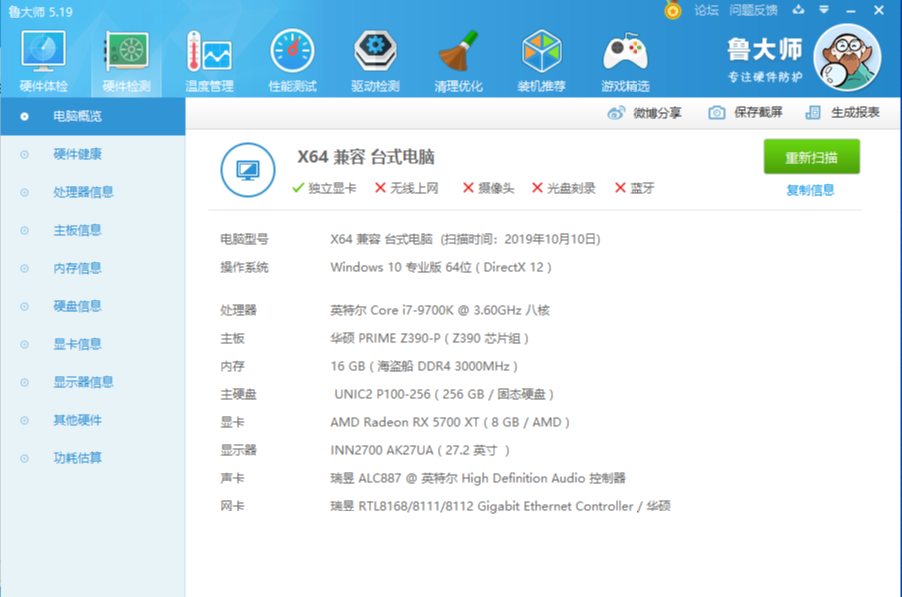Click 复制信息 to copy system info
Screen dimensions: 902x597
coord(812,189)
